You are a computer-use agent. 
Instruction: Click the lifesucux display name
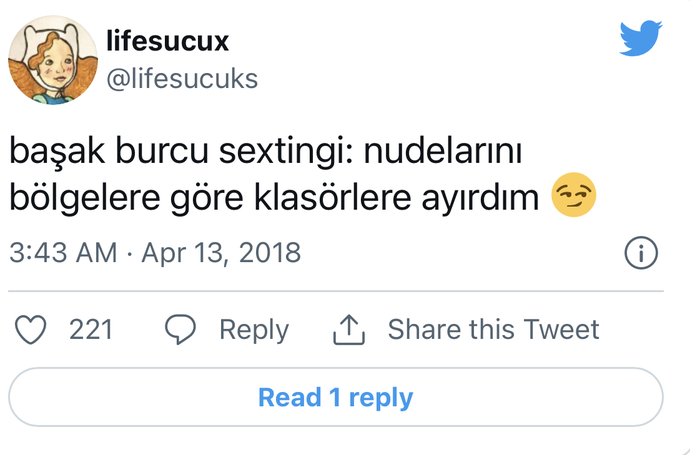[167, 41]
